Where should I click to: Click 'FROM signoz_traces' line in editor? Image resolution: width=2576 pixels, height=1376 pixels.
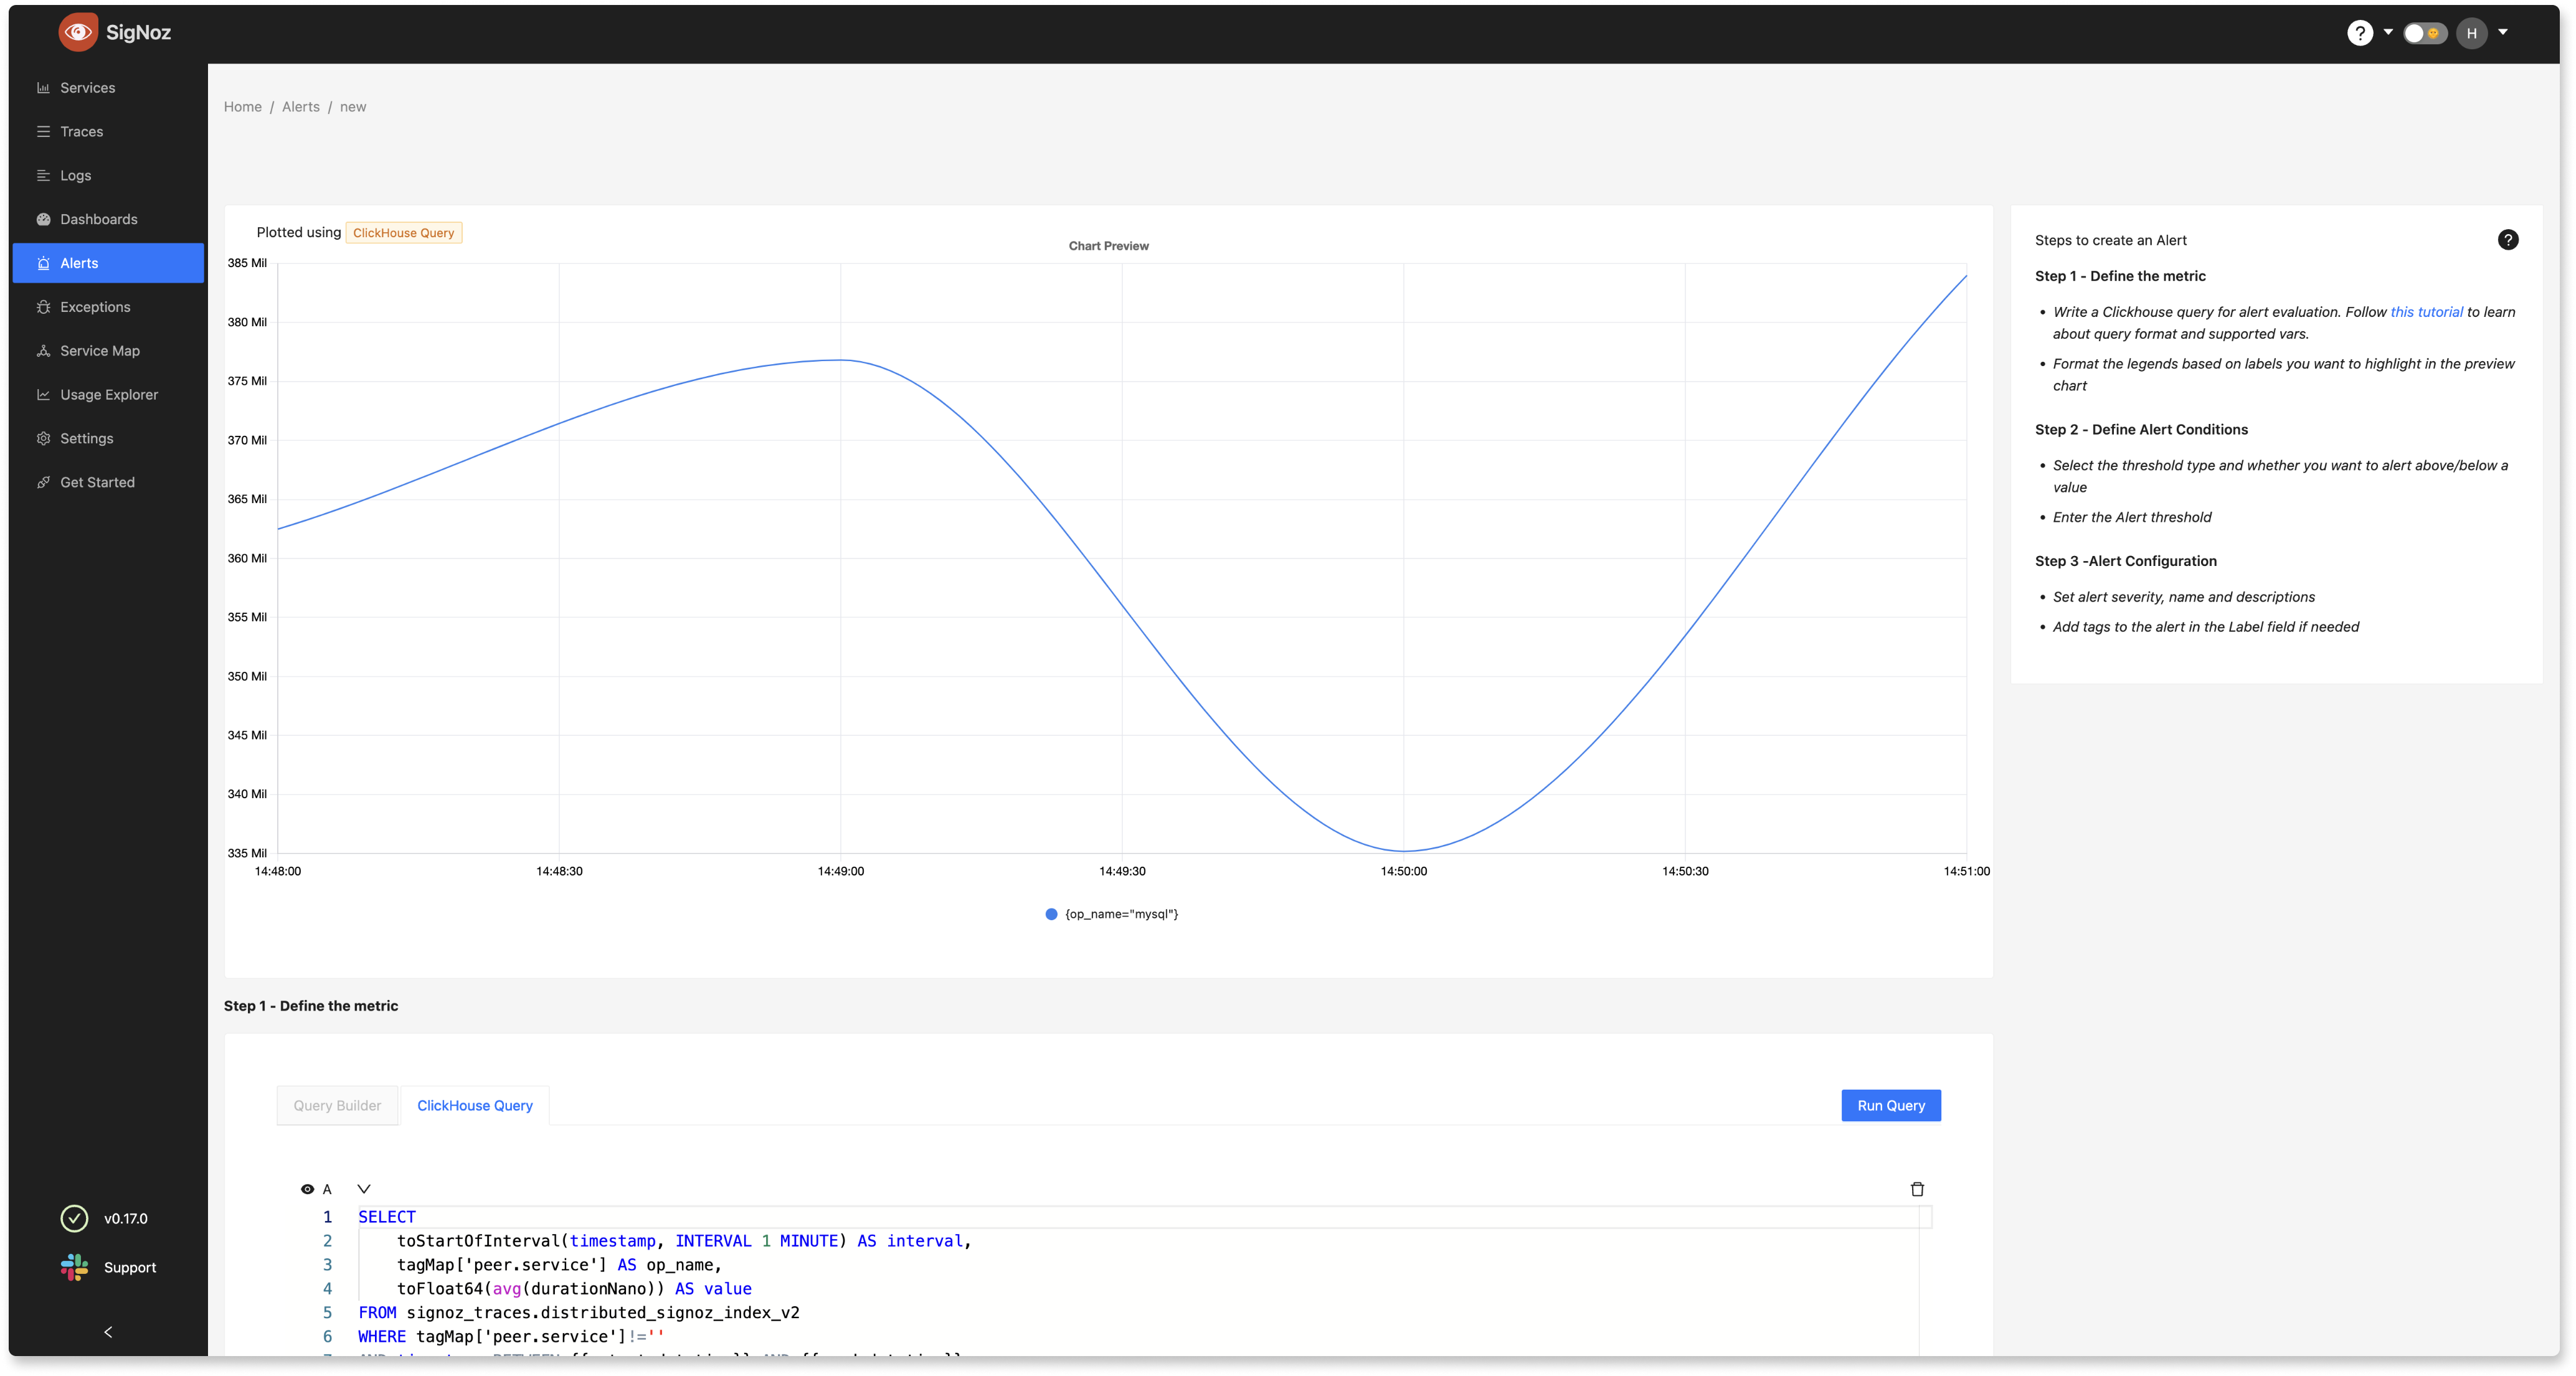click(579, 1313)
